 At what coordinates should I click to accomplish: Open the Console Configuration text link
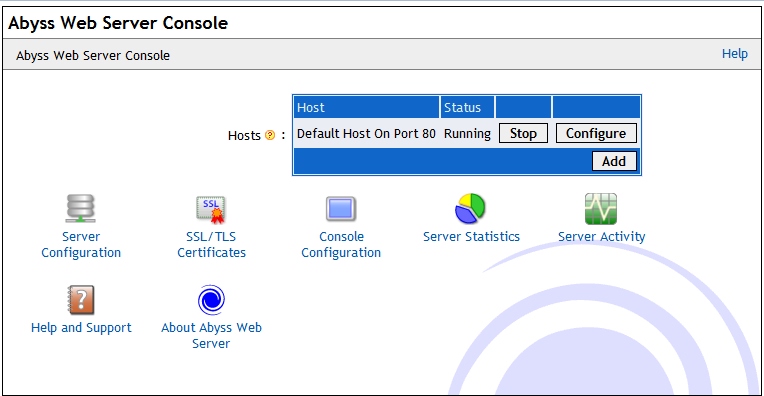pos(341,245)
